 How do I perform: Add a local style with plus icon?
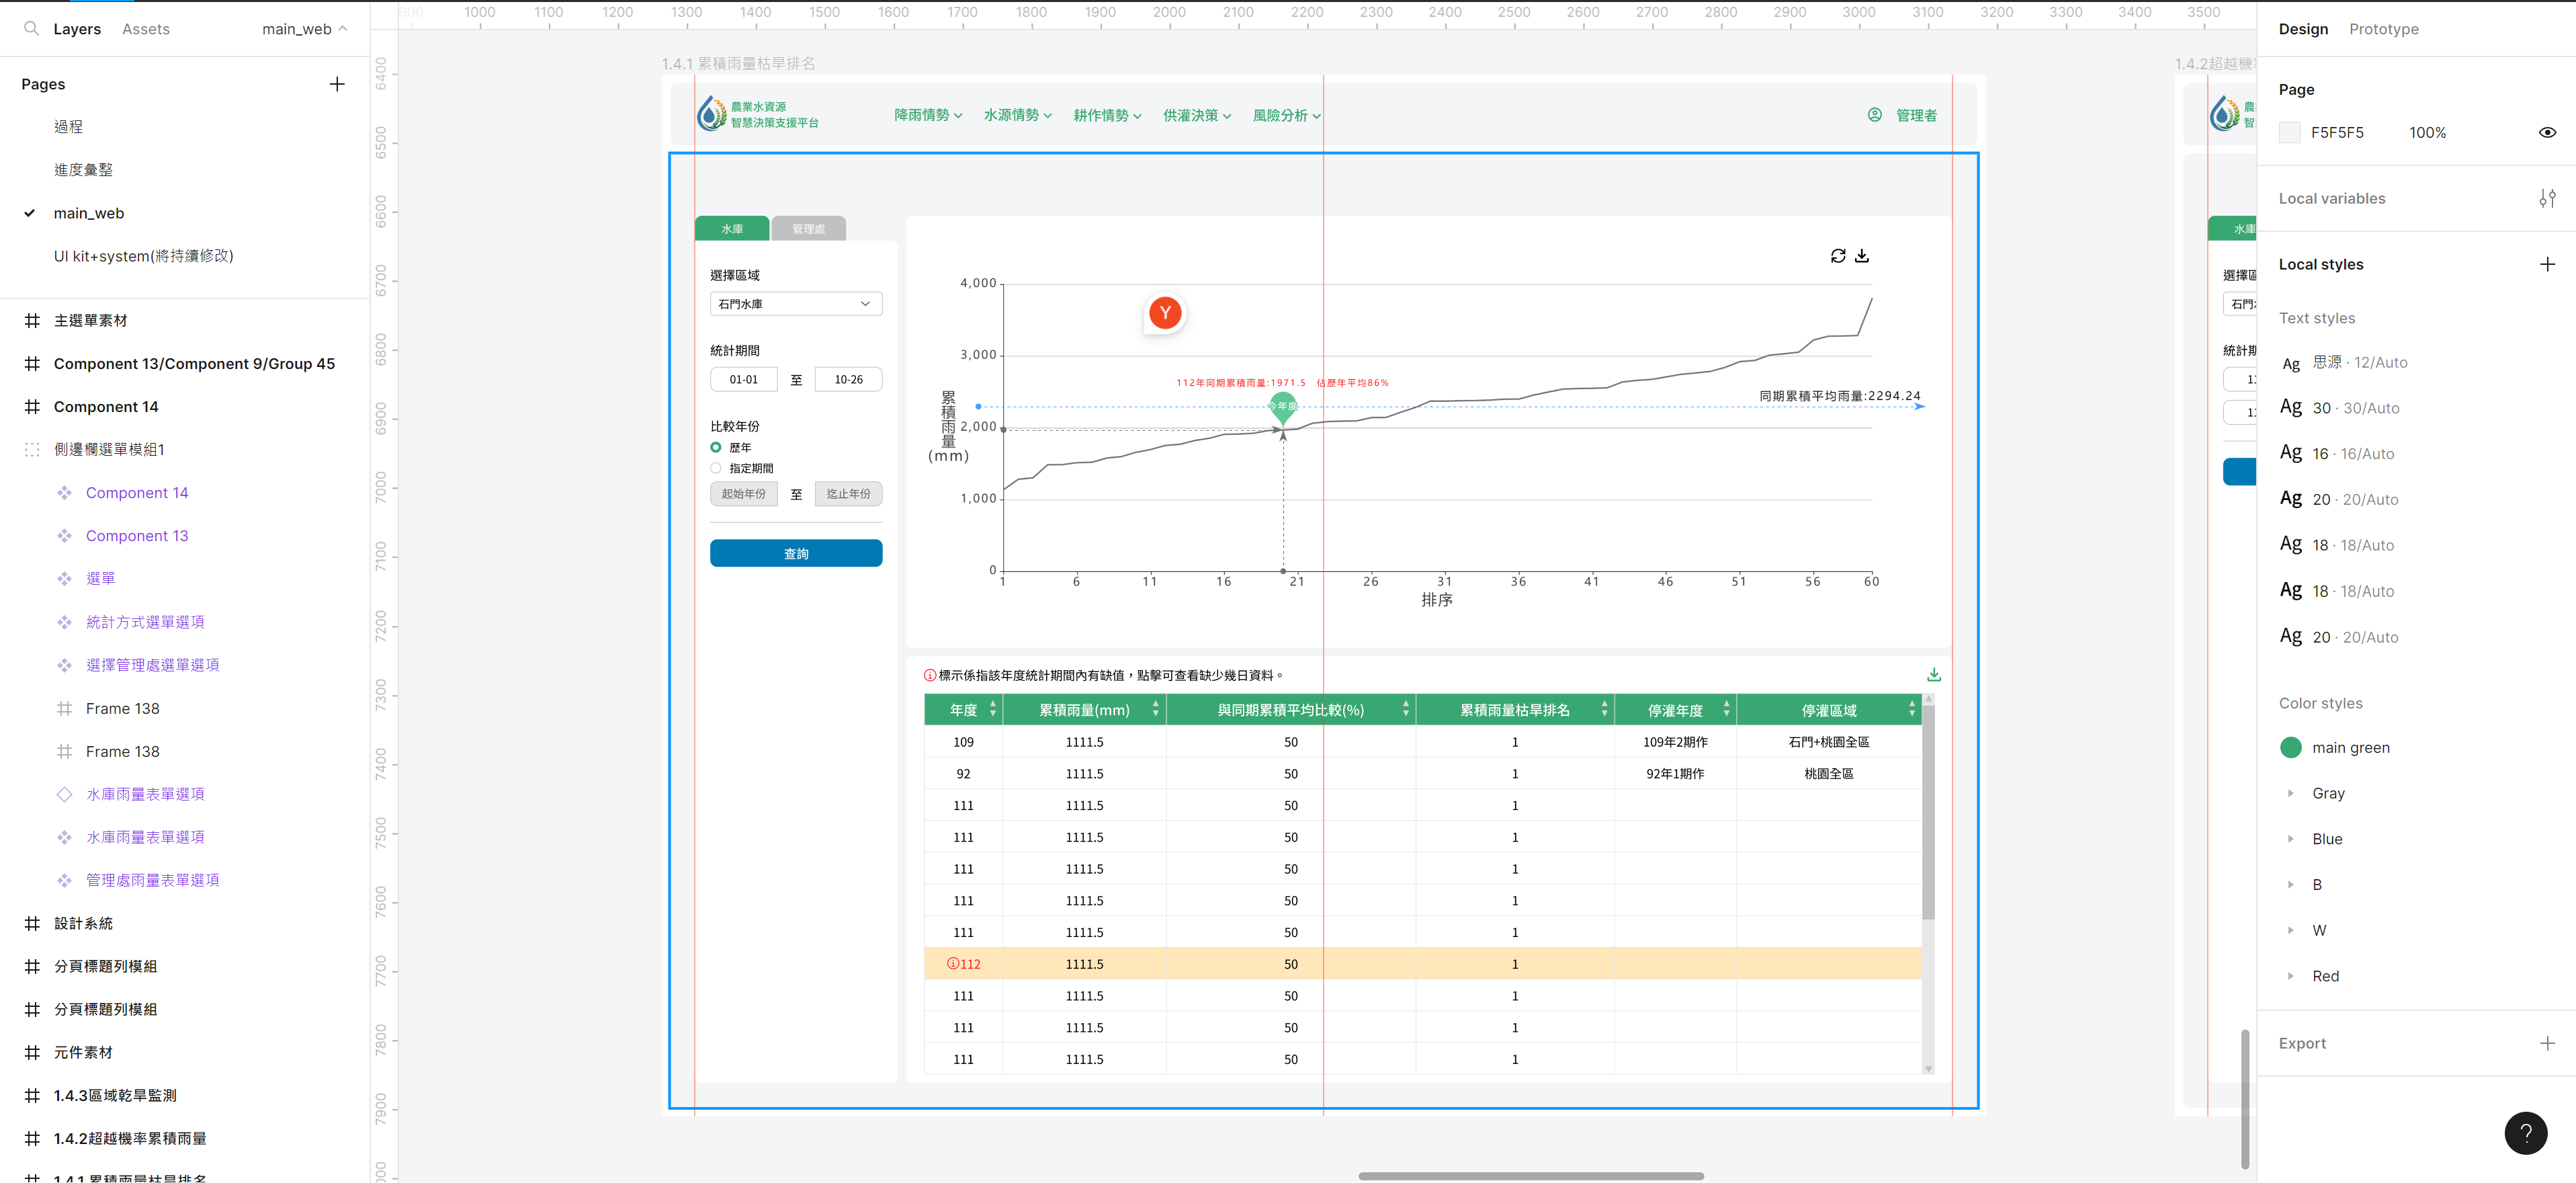tap(2547, 264)
